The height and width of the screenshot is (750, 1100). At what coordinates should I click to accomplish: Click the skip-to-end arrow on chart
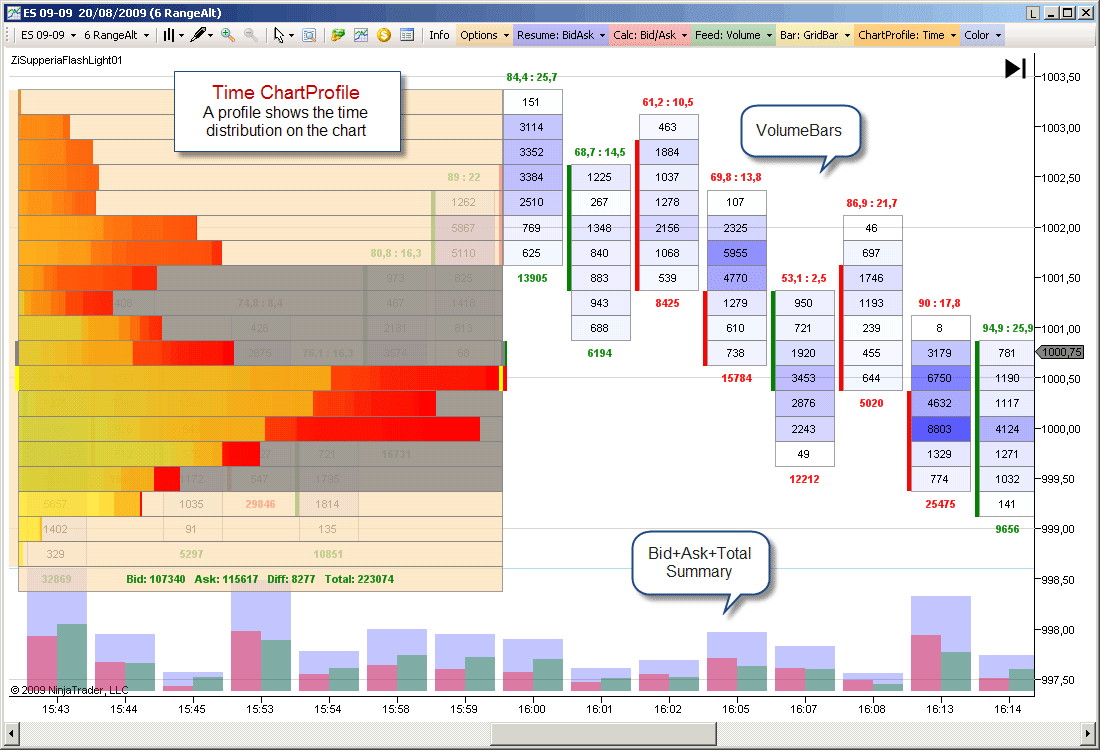point(1015,68)
